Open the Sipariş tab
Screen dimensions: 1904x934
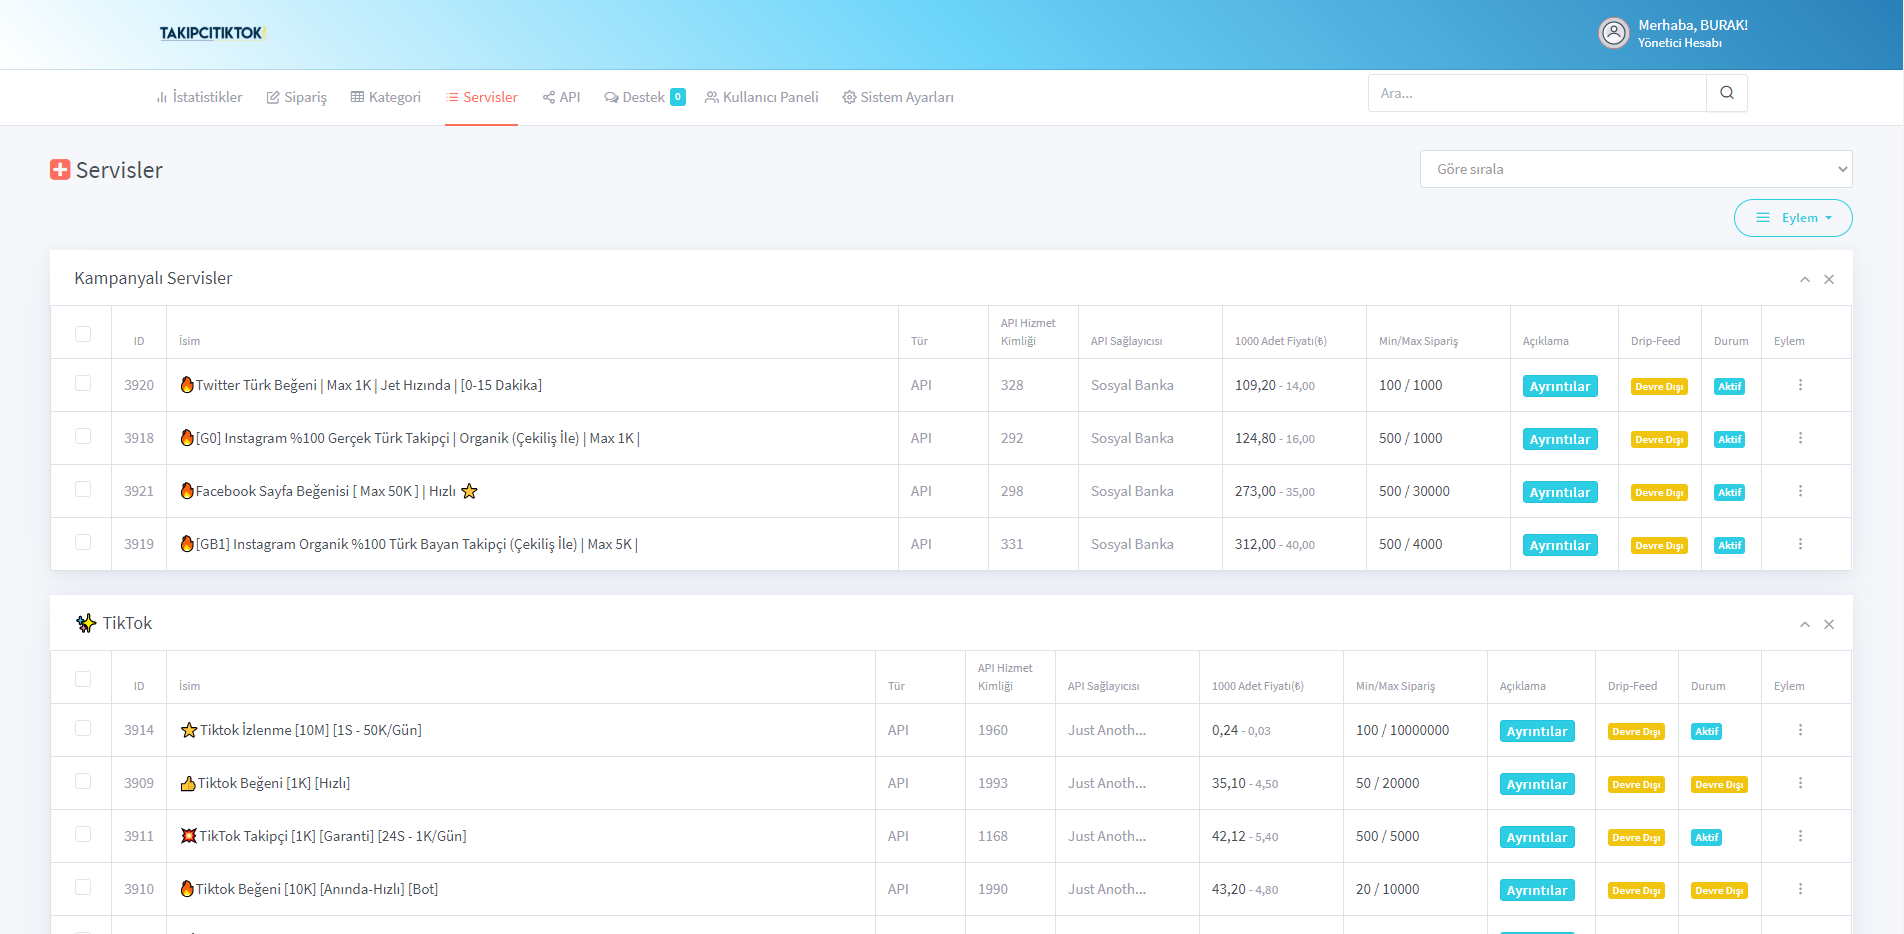tap(296, 97)
